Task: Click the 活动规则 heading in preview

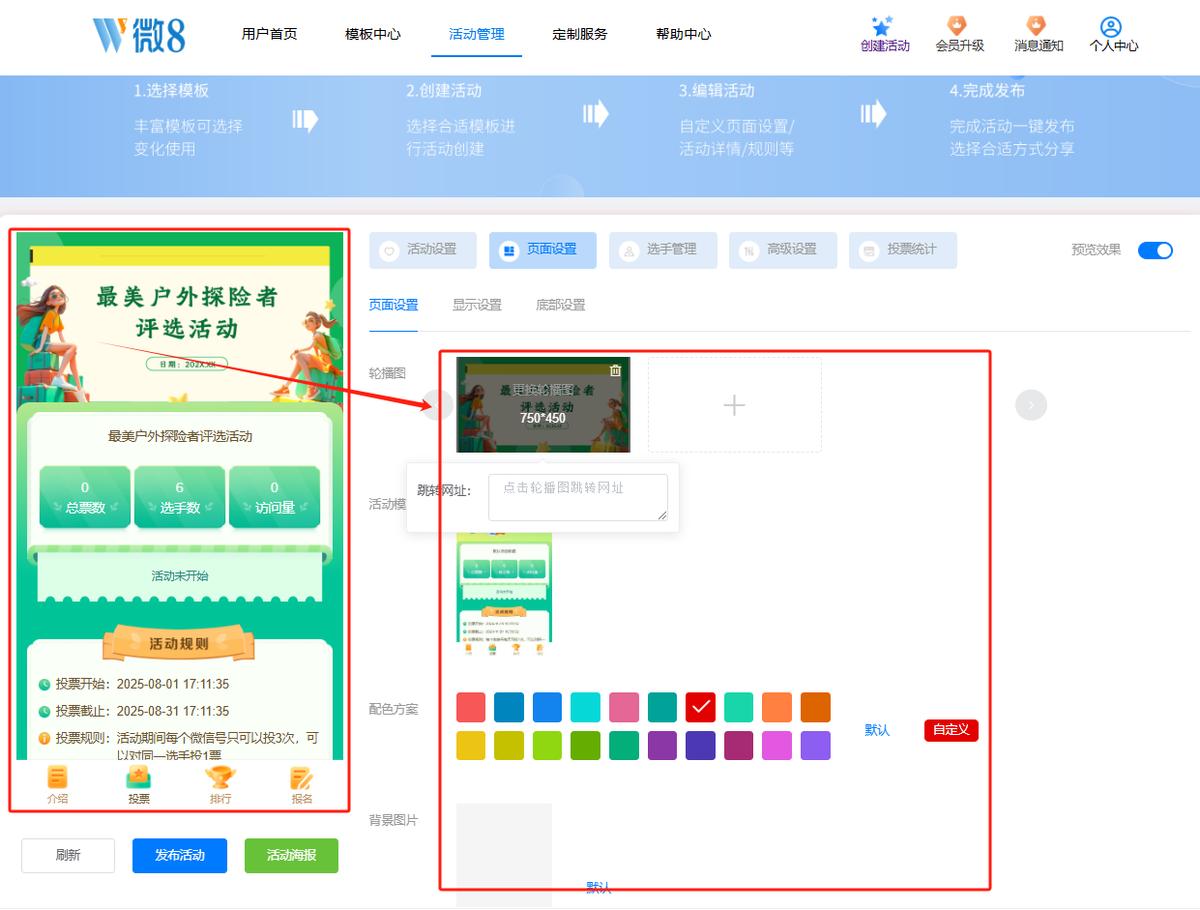Action: coord(180,644)
